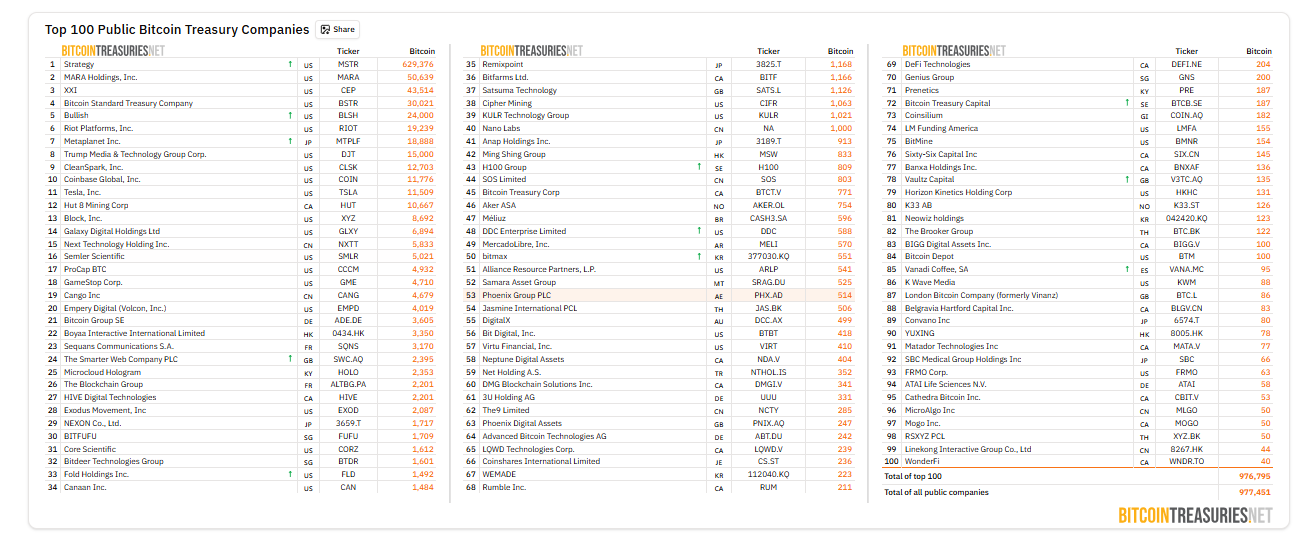The image size is (1315, 535).
Task: Select the highlighted Phoenix Group PLC row
Action: point(659,295)
